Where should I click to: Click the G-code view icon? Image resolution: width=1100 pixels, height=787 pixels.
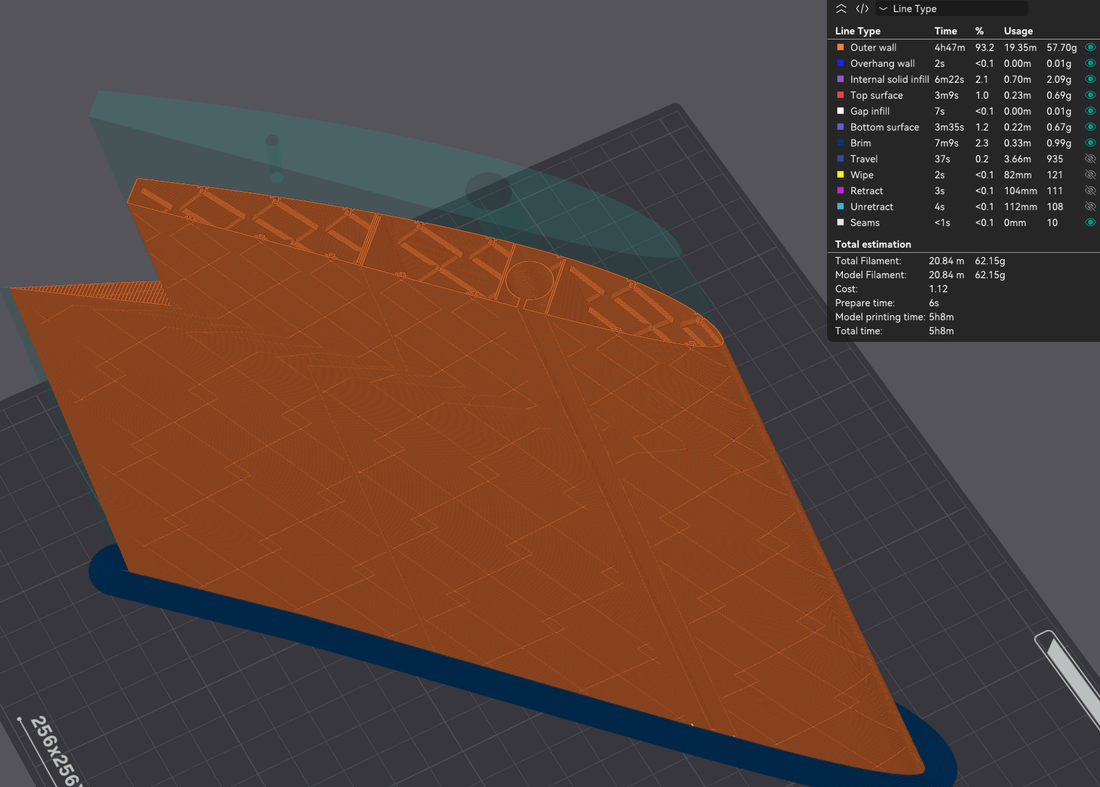point(862,8)
